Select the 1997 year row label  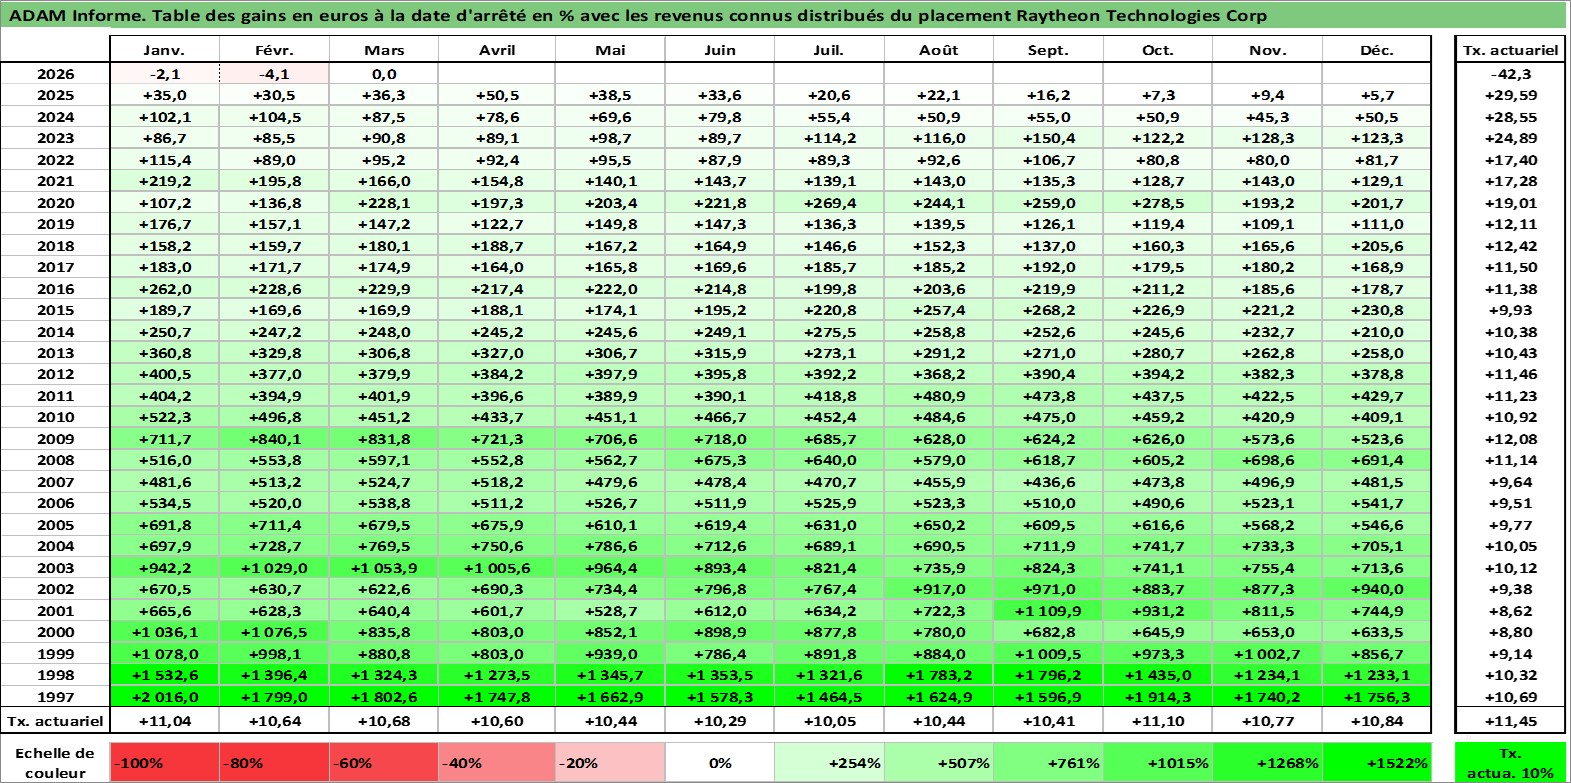pos(55,697)
